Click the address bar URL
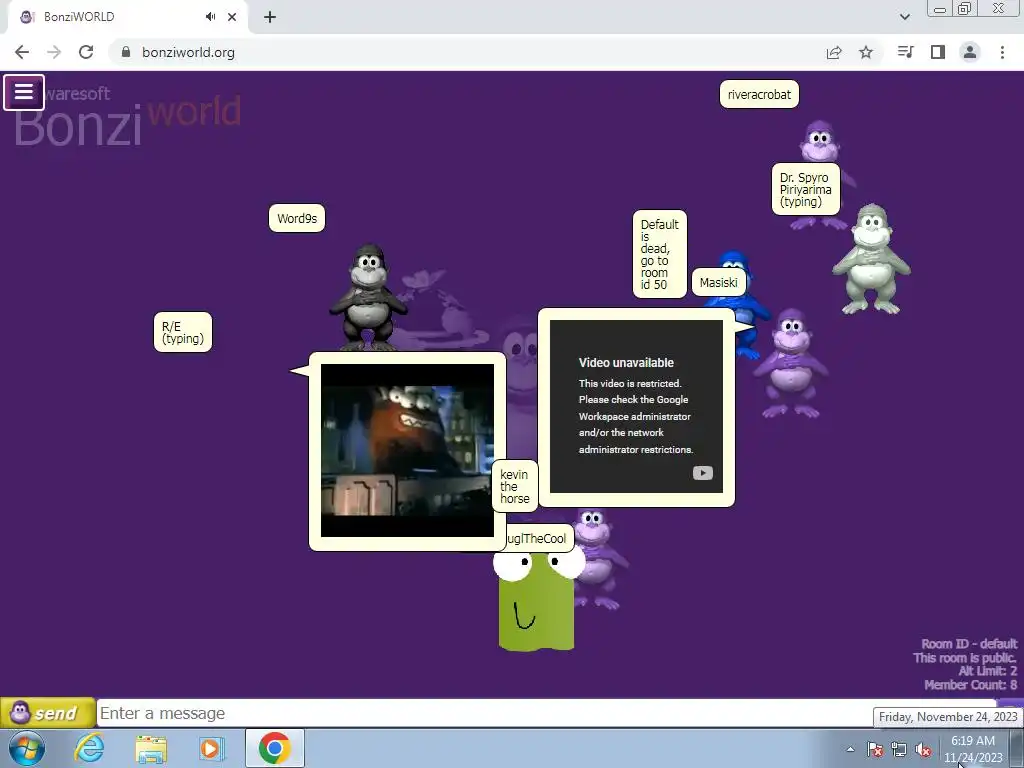The image size is (1024, 768). pyautogui.click(x=188, y=52)
